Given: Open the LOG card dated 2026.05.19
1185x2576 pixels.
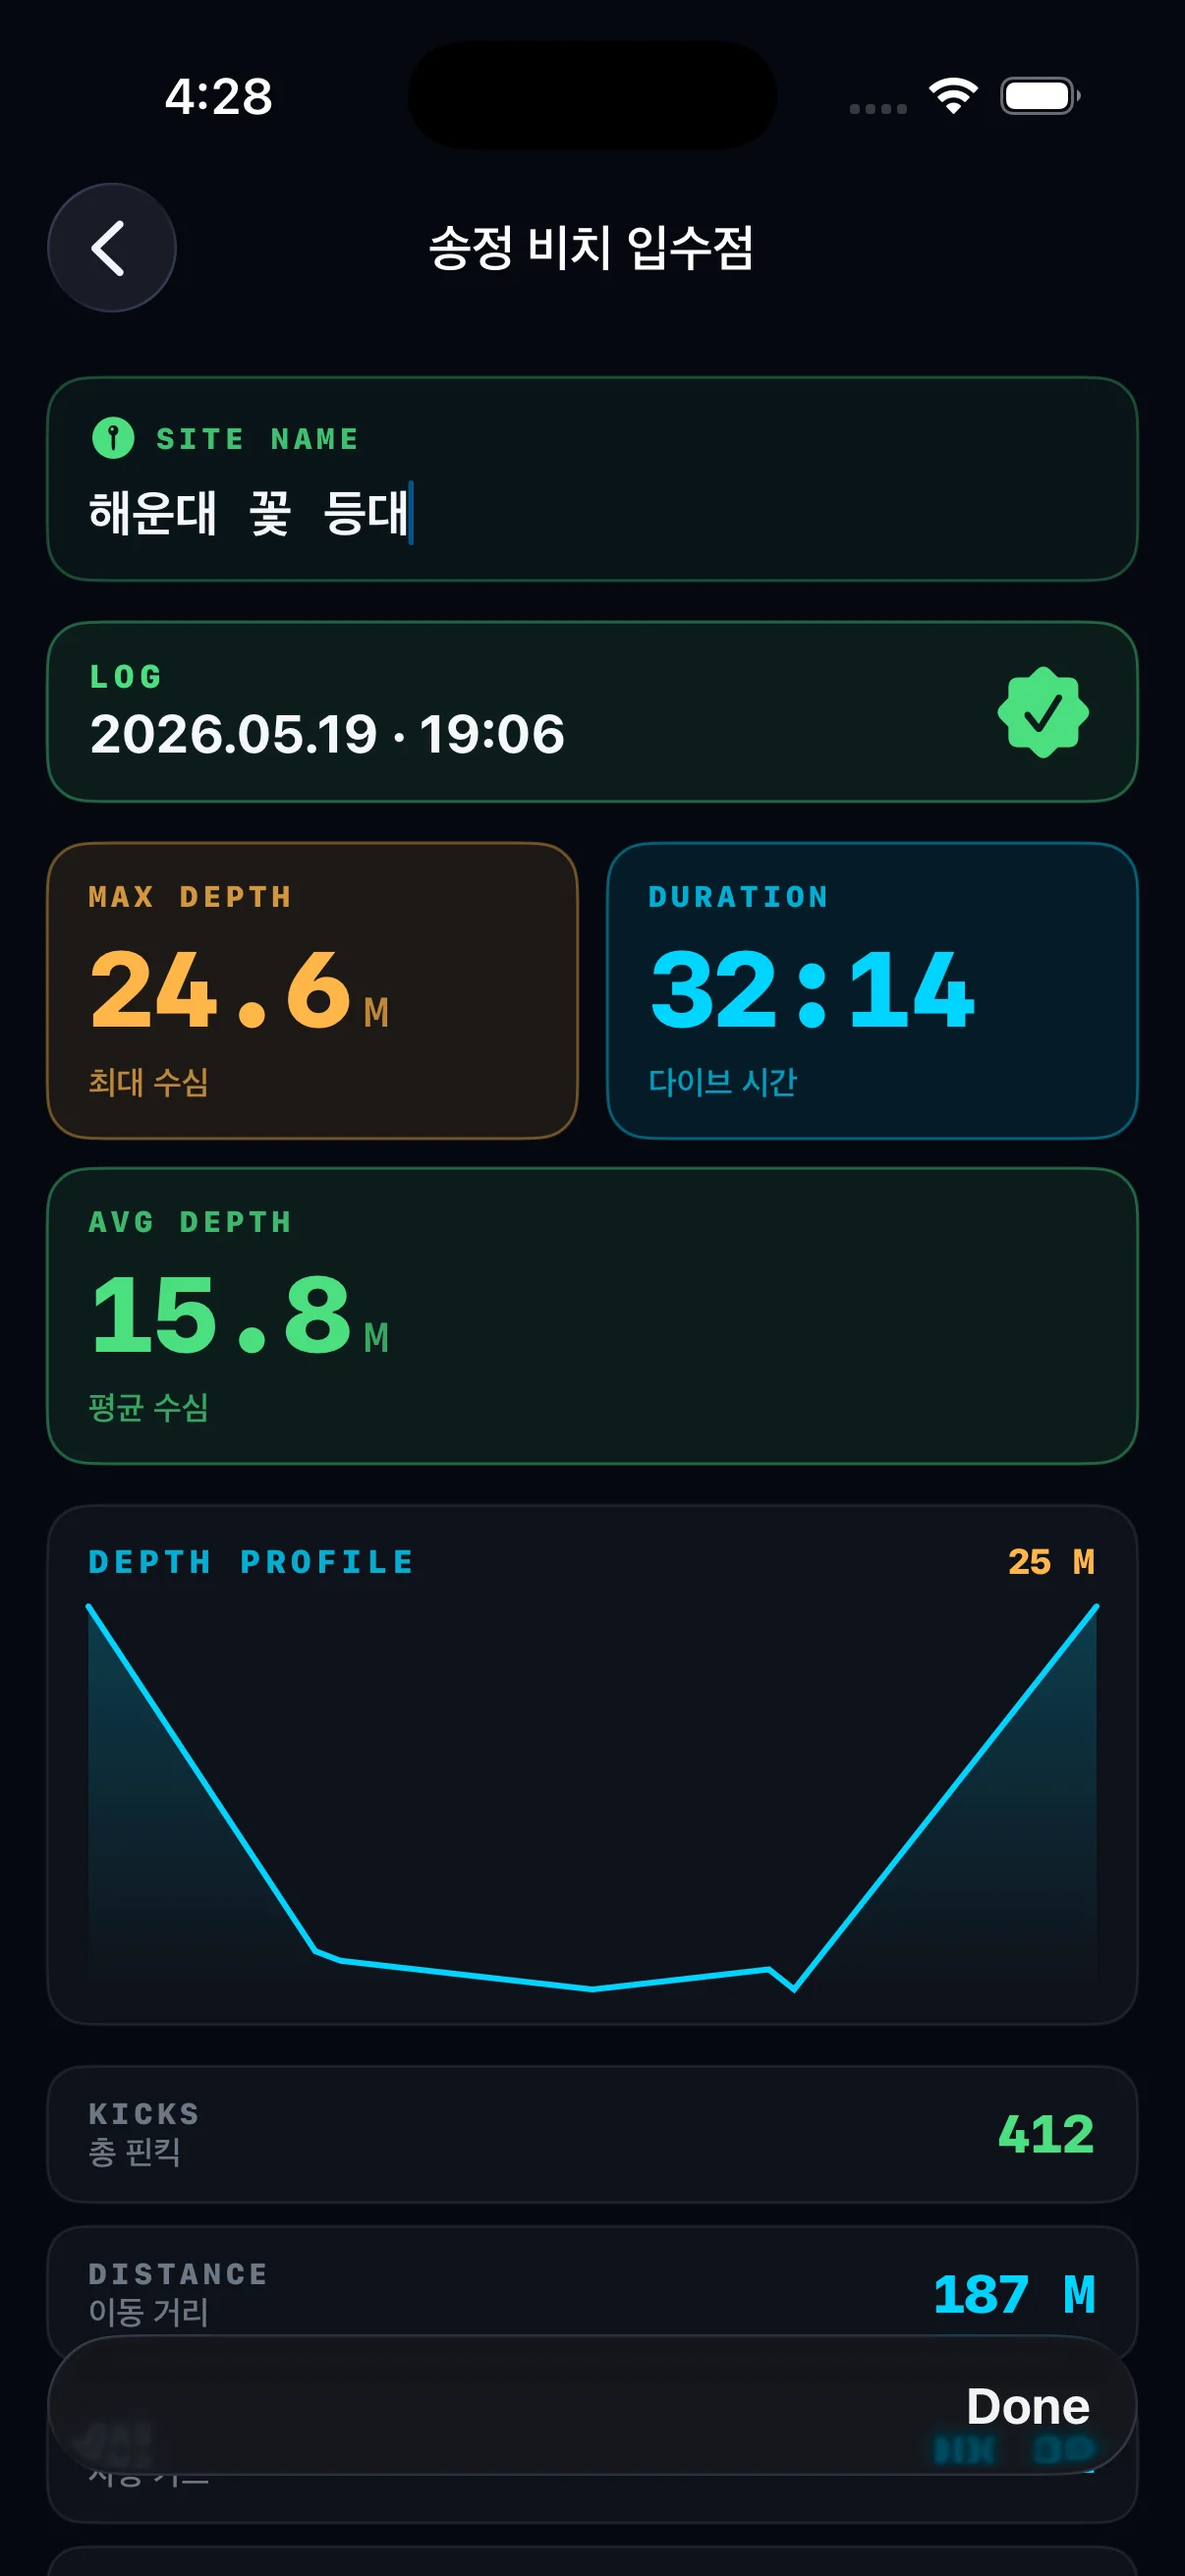Looking at the screenshot, I should 592,712.
